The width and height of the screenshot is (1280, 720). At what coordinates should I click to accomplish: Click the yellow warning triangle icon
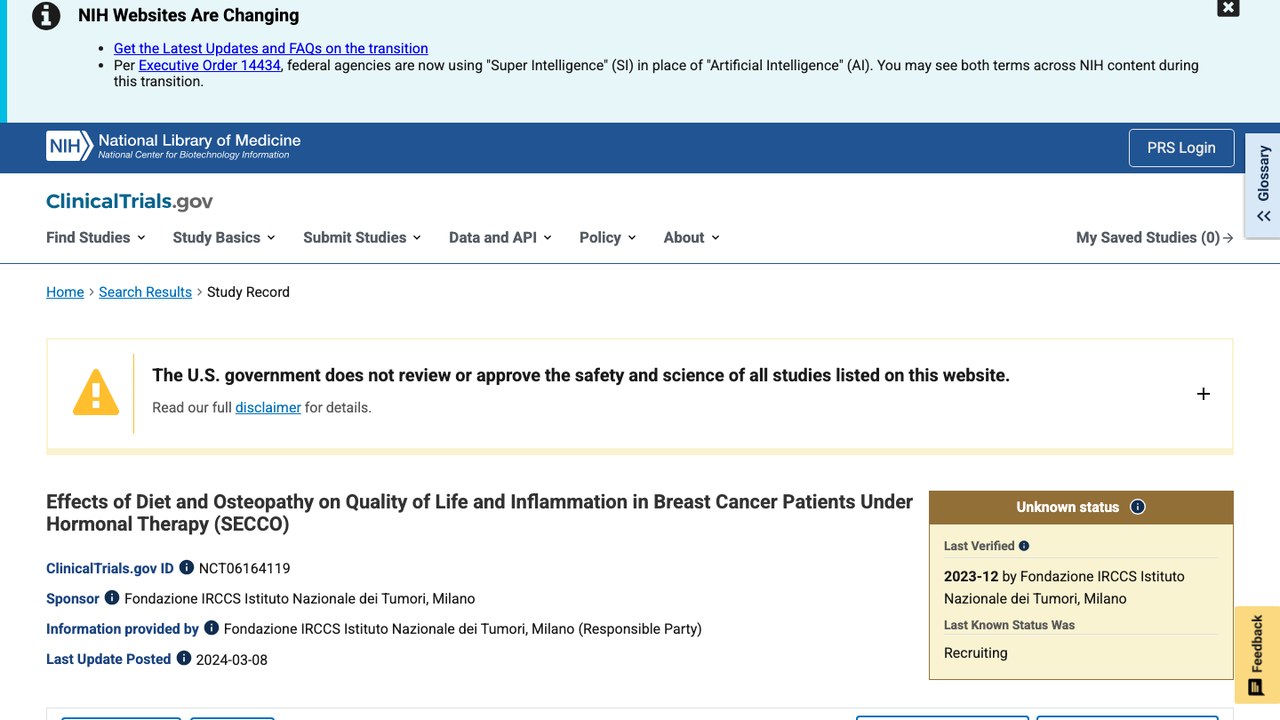click(96, 392)
